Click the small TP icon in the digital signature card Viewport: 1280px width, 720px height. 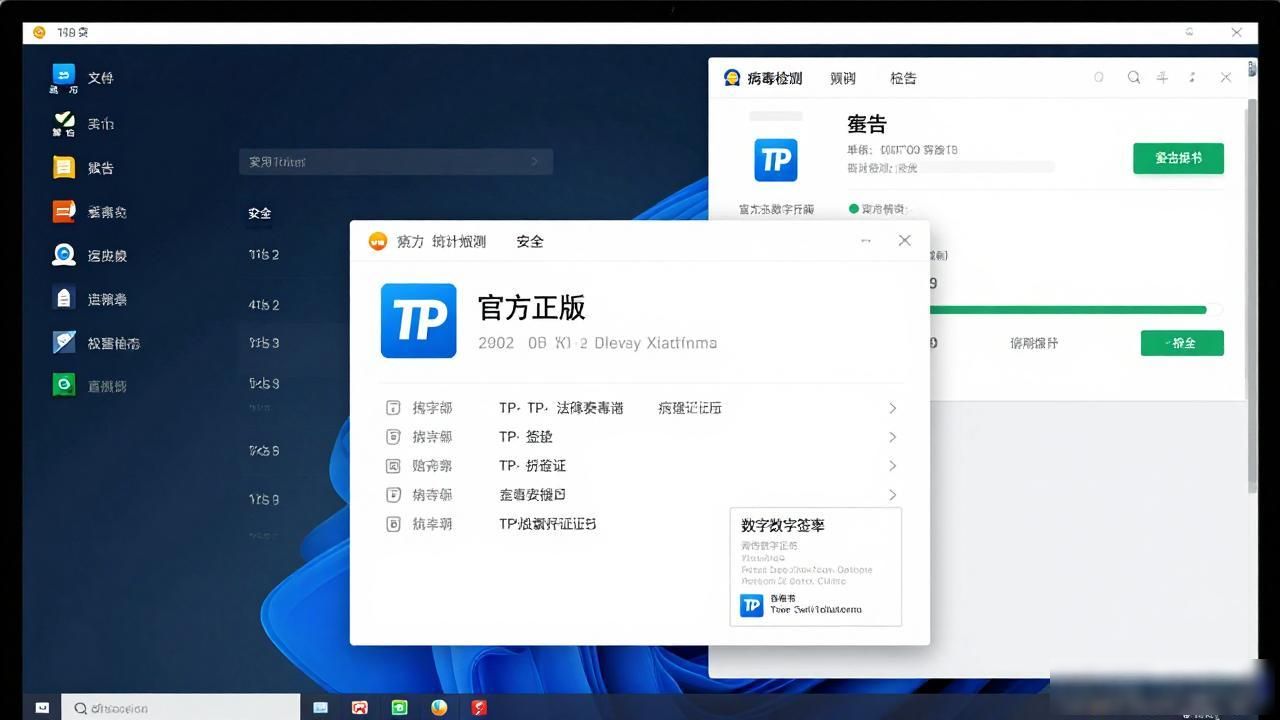tap(751, 604)
